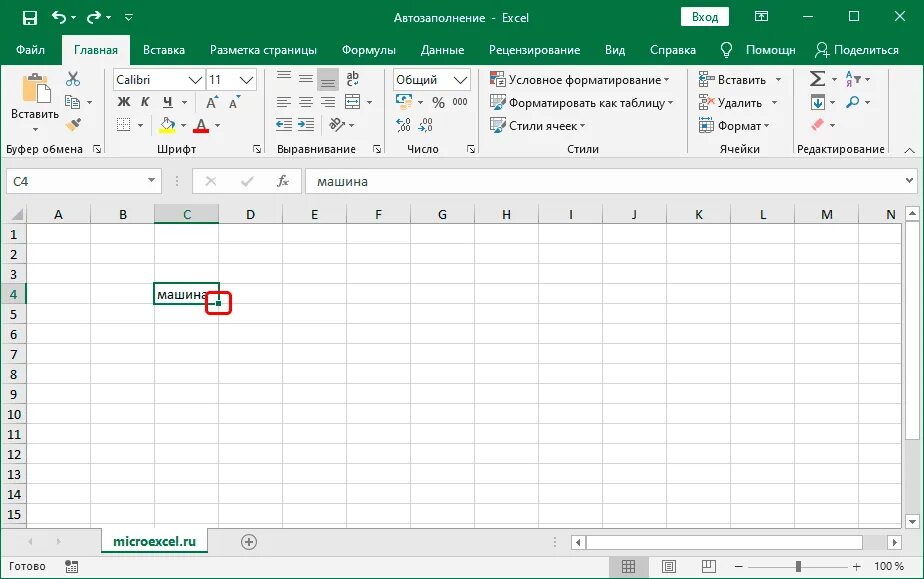Open Find and Select magnifier icon
This screenshot has height=579, width=924.
click(853, 102)
